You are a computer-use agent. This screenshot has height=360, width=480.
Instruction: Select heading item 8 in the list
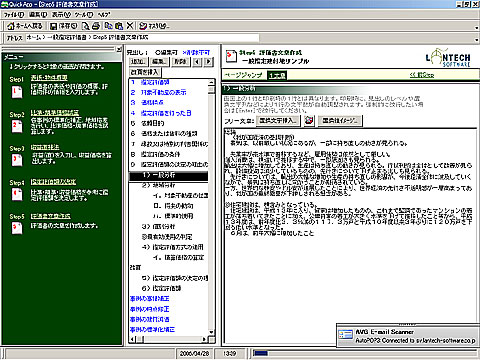(169, 154)
